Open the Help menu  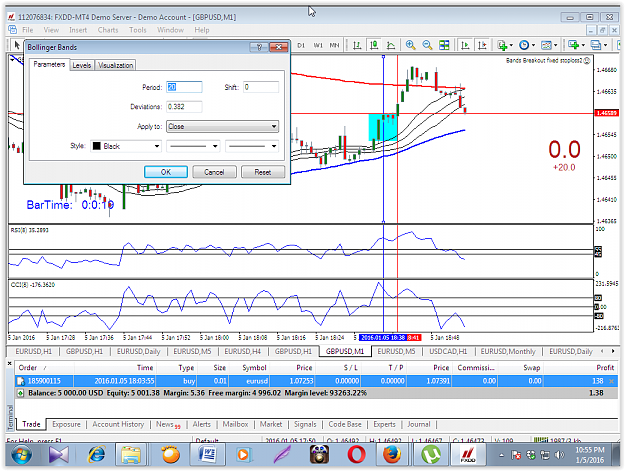pyautogui.click(x=202, y=30)
